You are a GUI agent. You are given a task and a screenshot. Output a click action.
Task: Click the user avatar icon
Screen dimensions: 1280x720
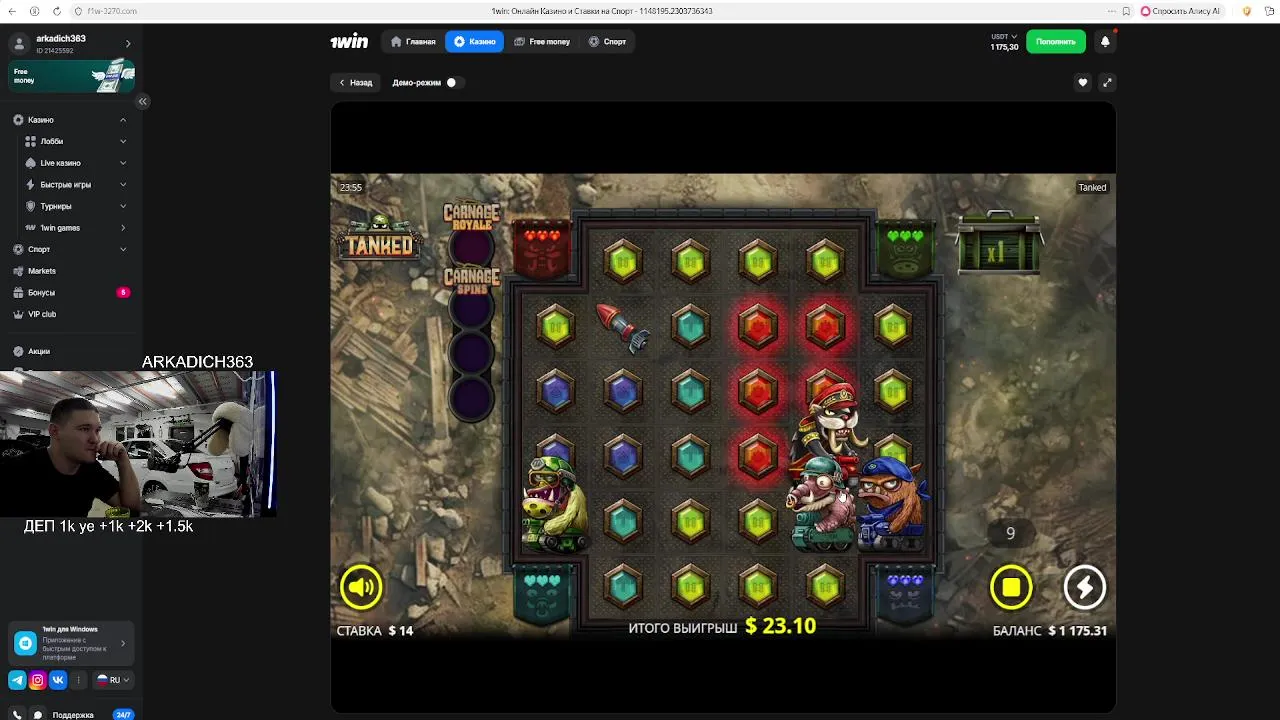[x=19, y=44]
